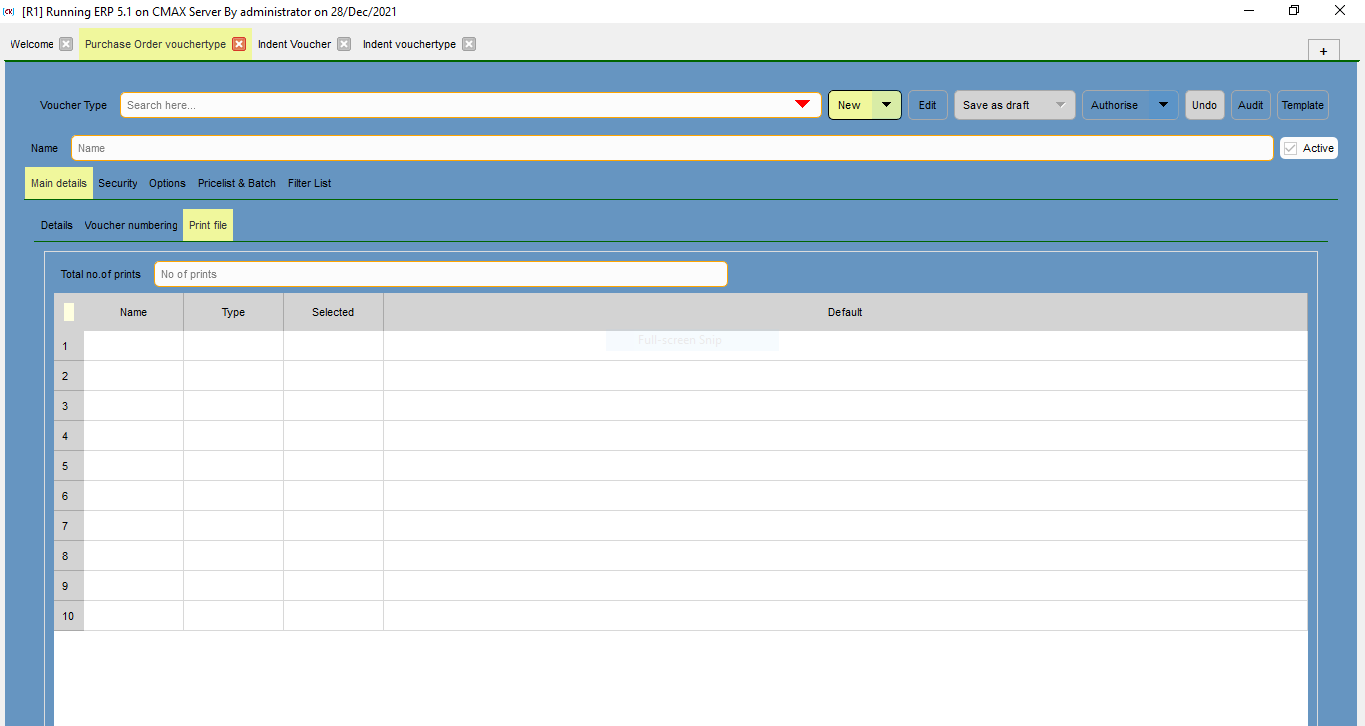The image size is (1365, 726).
Task: Close the Indent vouchertype tab
Action: click(469, 44)
